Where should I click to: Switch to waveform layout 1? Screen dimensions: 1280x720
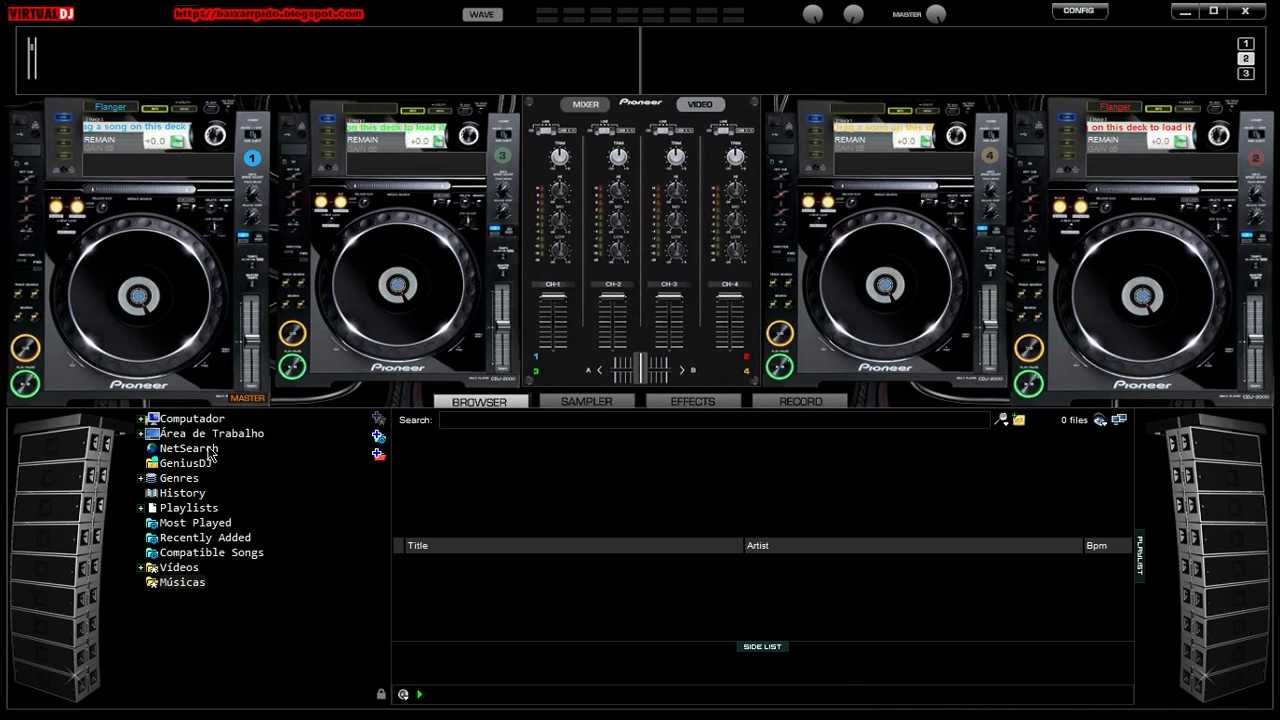1245,44
